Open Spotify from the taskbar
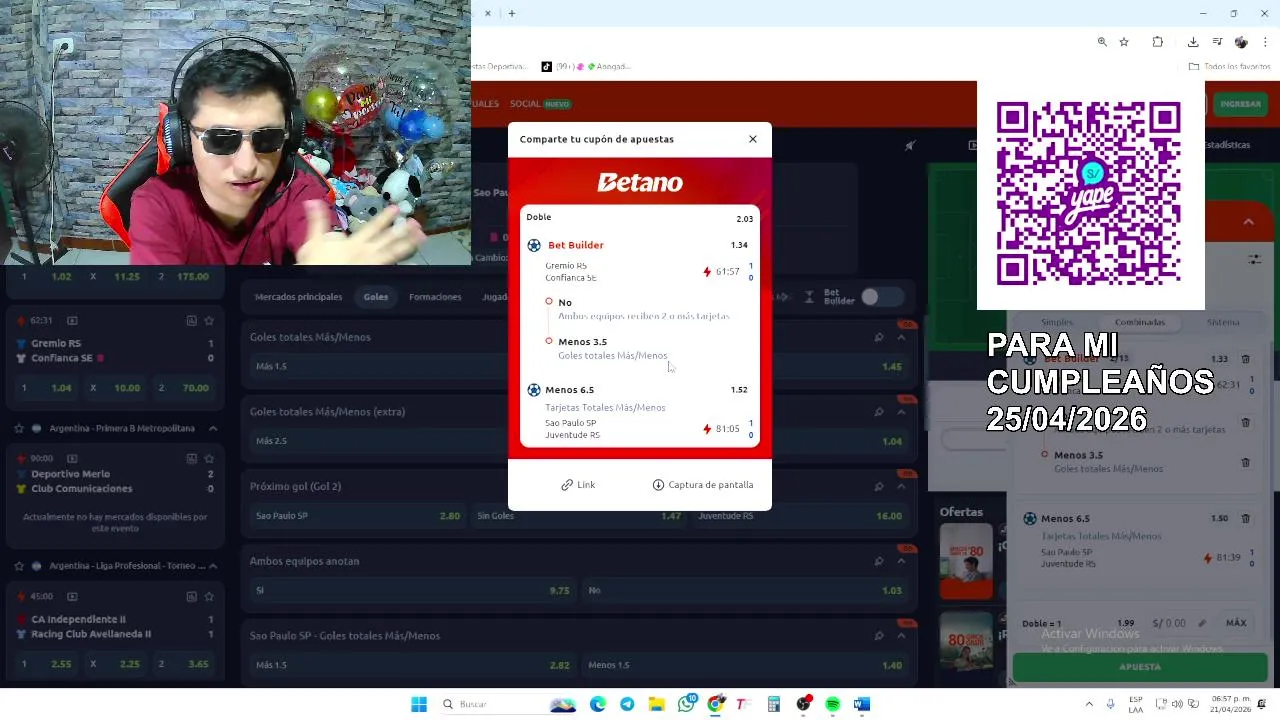This screenshot has height=720, width=1280. pyautogui.click(x=832, y=705)
